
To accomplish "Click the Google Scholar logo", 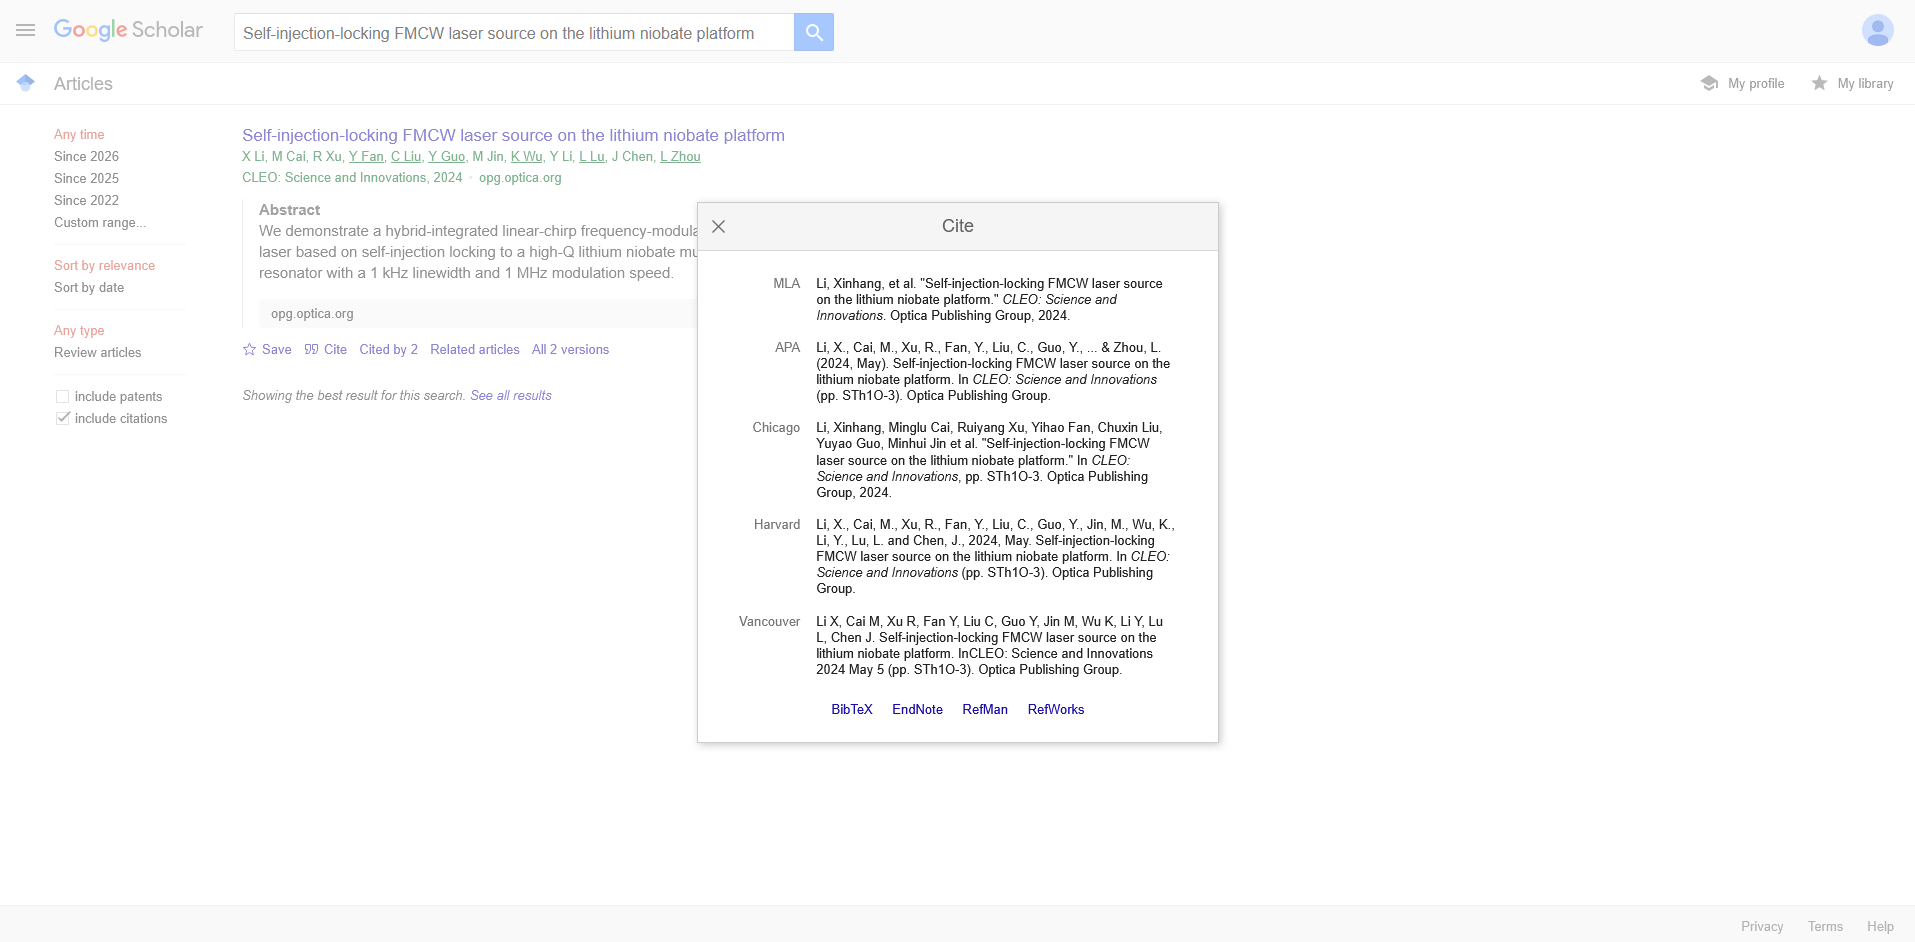I will point(128,30).
